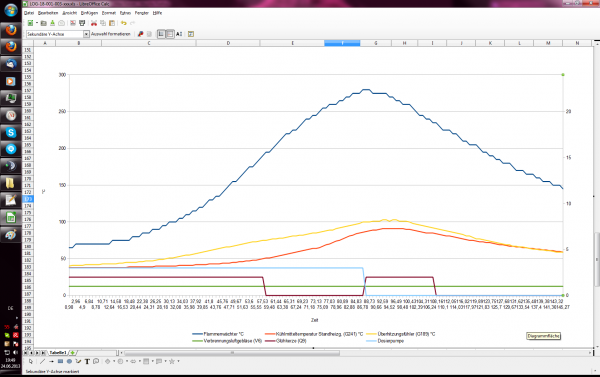Expand the stars shapes dropdown arrow
The height and width of the screenshot is (377, 600).
[x=178, y=361]
